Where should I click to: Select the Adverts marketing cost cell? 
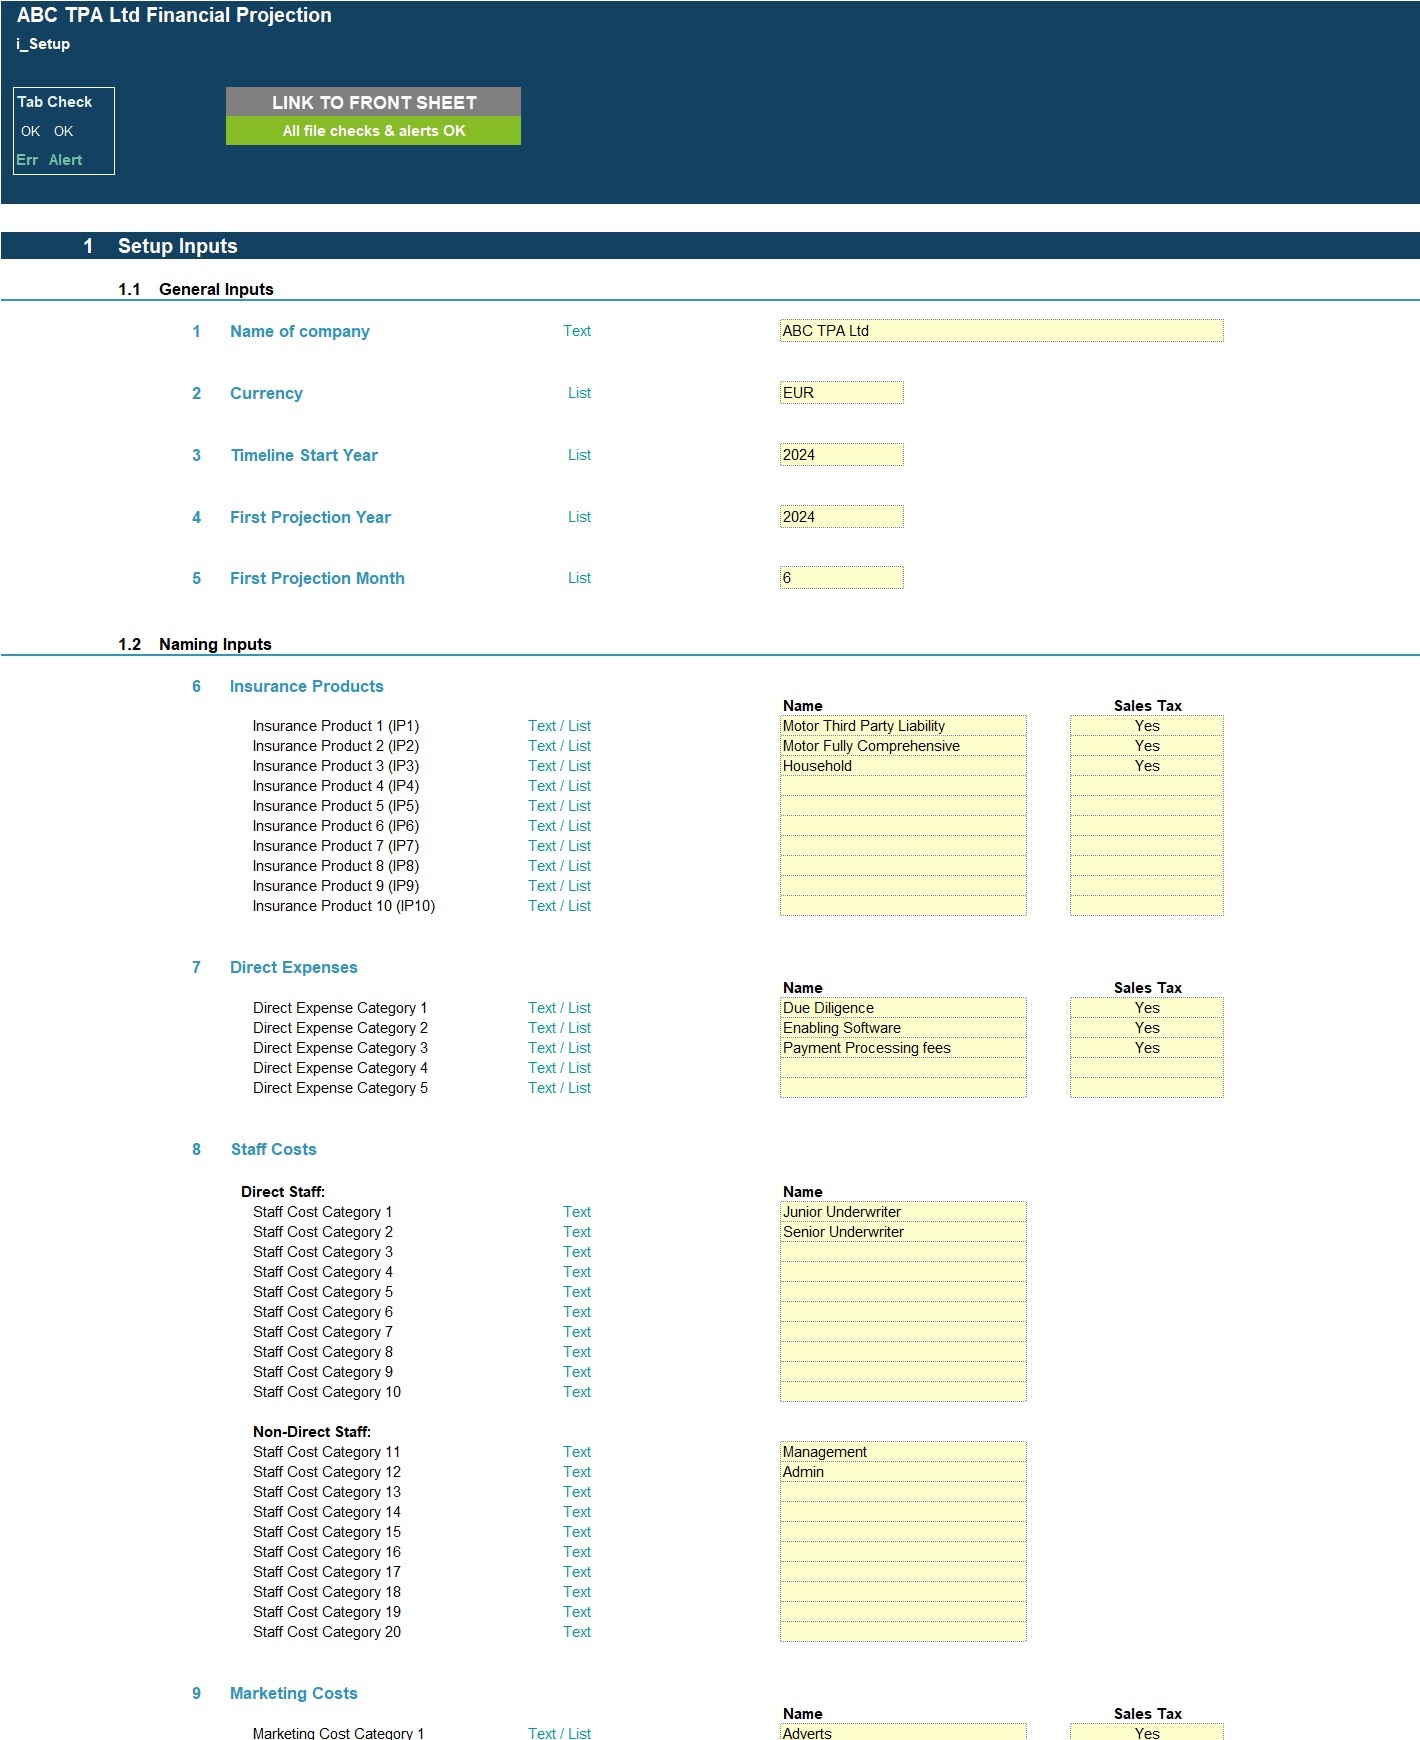coord(903,1733)
